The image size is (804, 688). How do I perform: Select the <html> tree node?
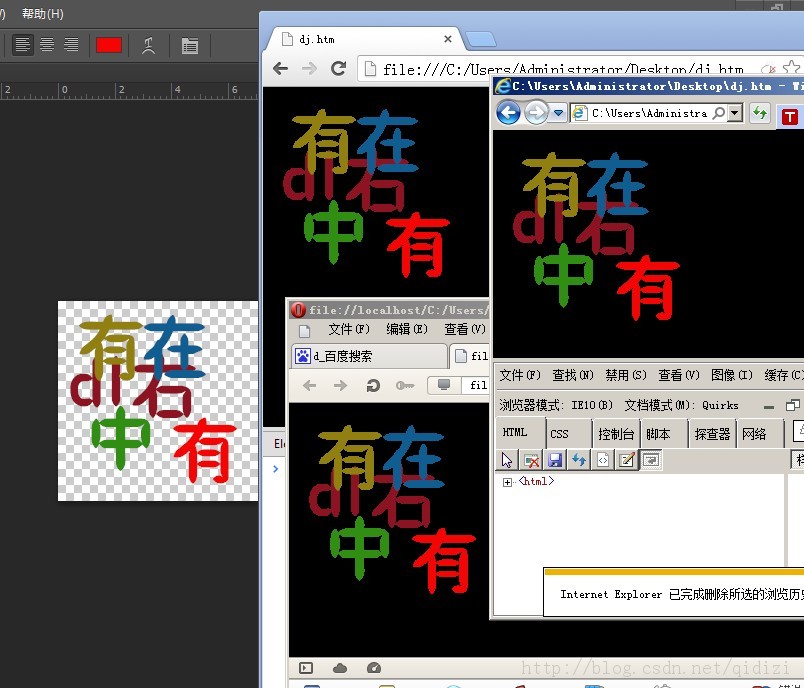pyautogui.click(x=536, y=481)
